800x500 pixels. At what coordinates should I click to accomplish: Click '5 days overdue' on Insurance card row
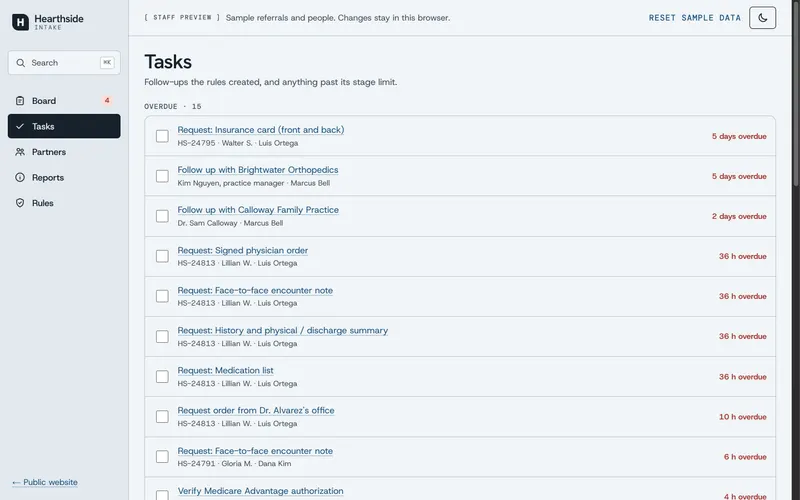point(739,136)
